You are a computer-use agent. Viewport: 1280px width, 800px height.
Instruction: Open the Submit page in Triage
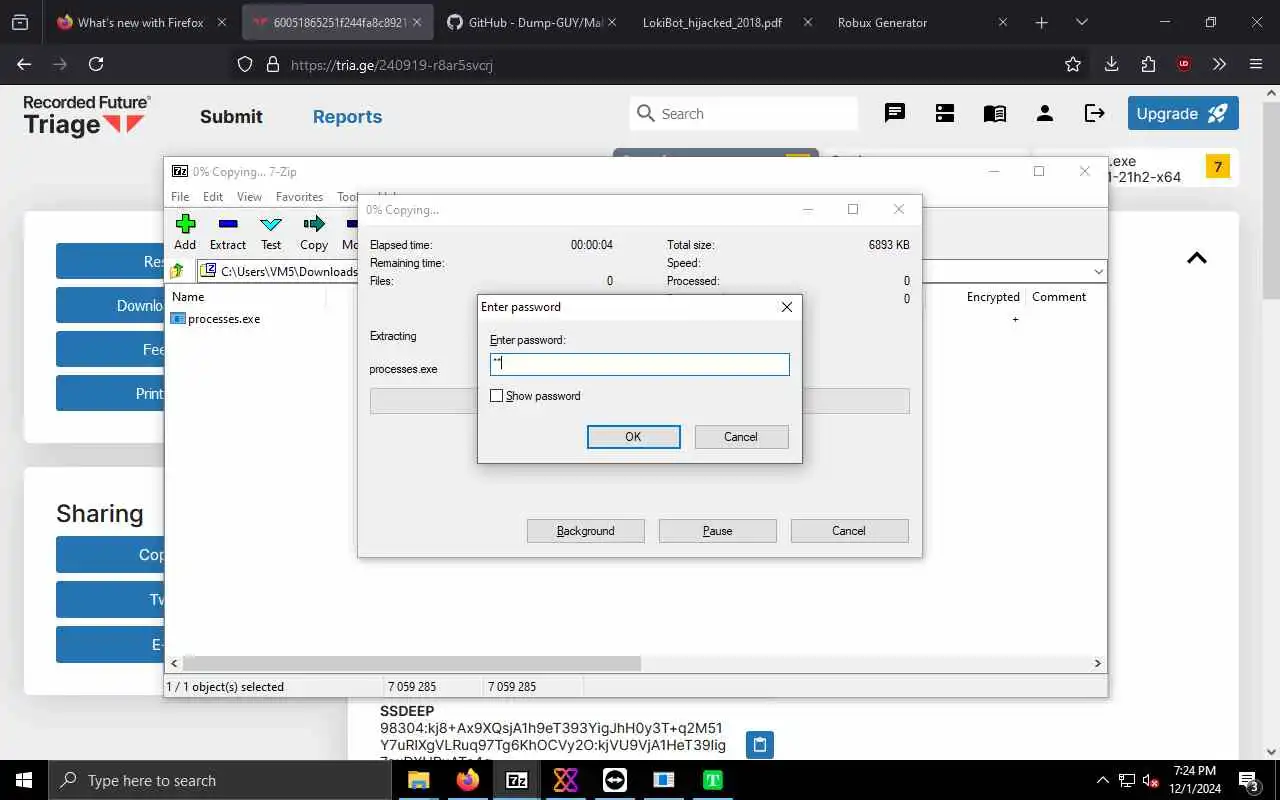click(x=231, y=116)
